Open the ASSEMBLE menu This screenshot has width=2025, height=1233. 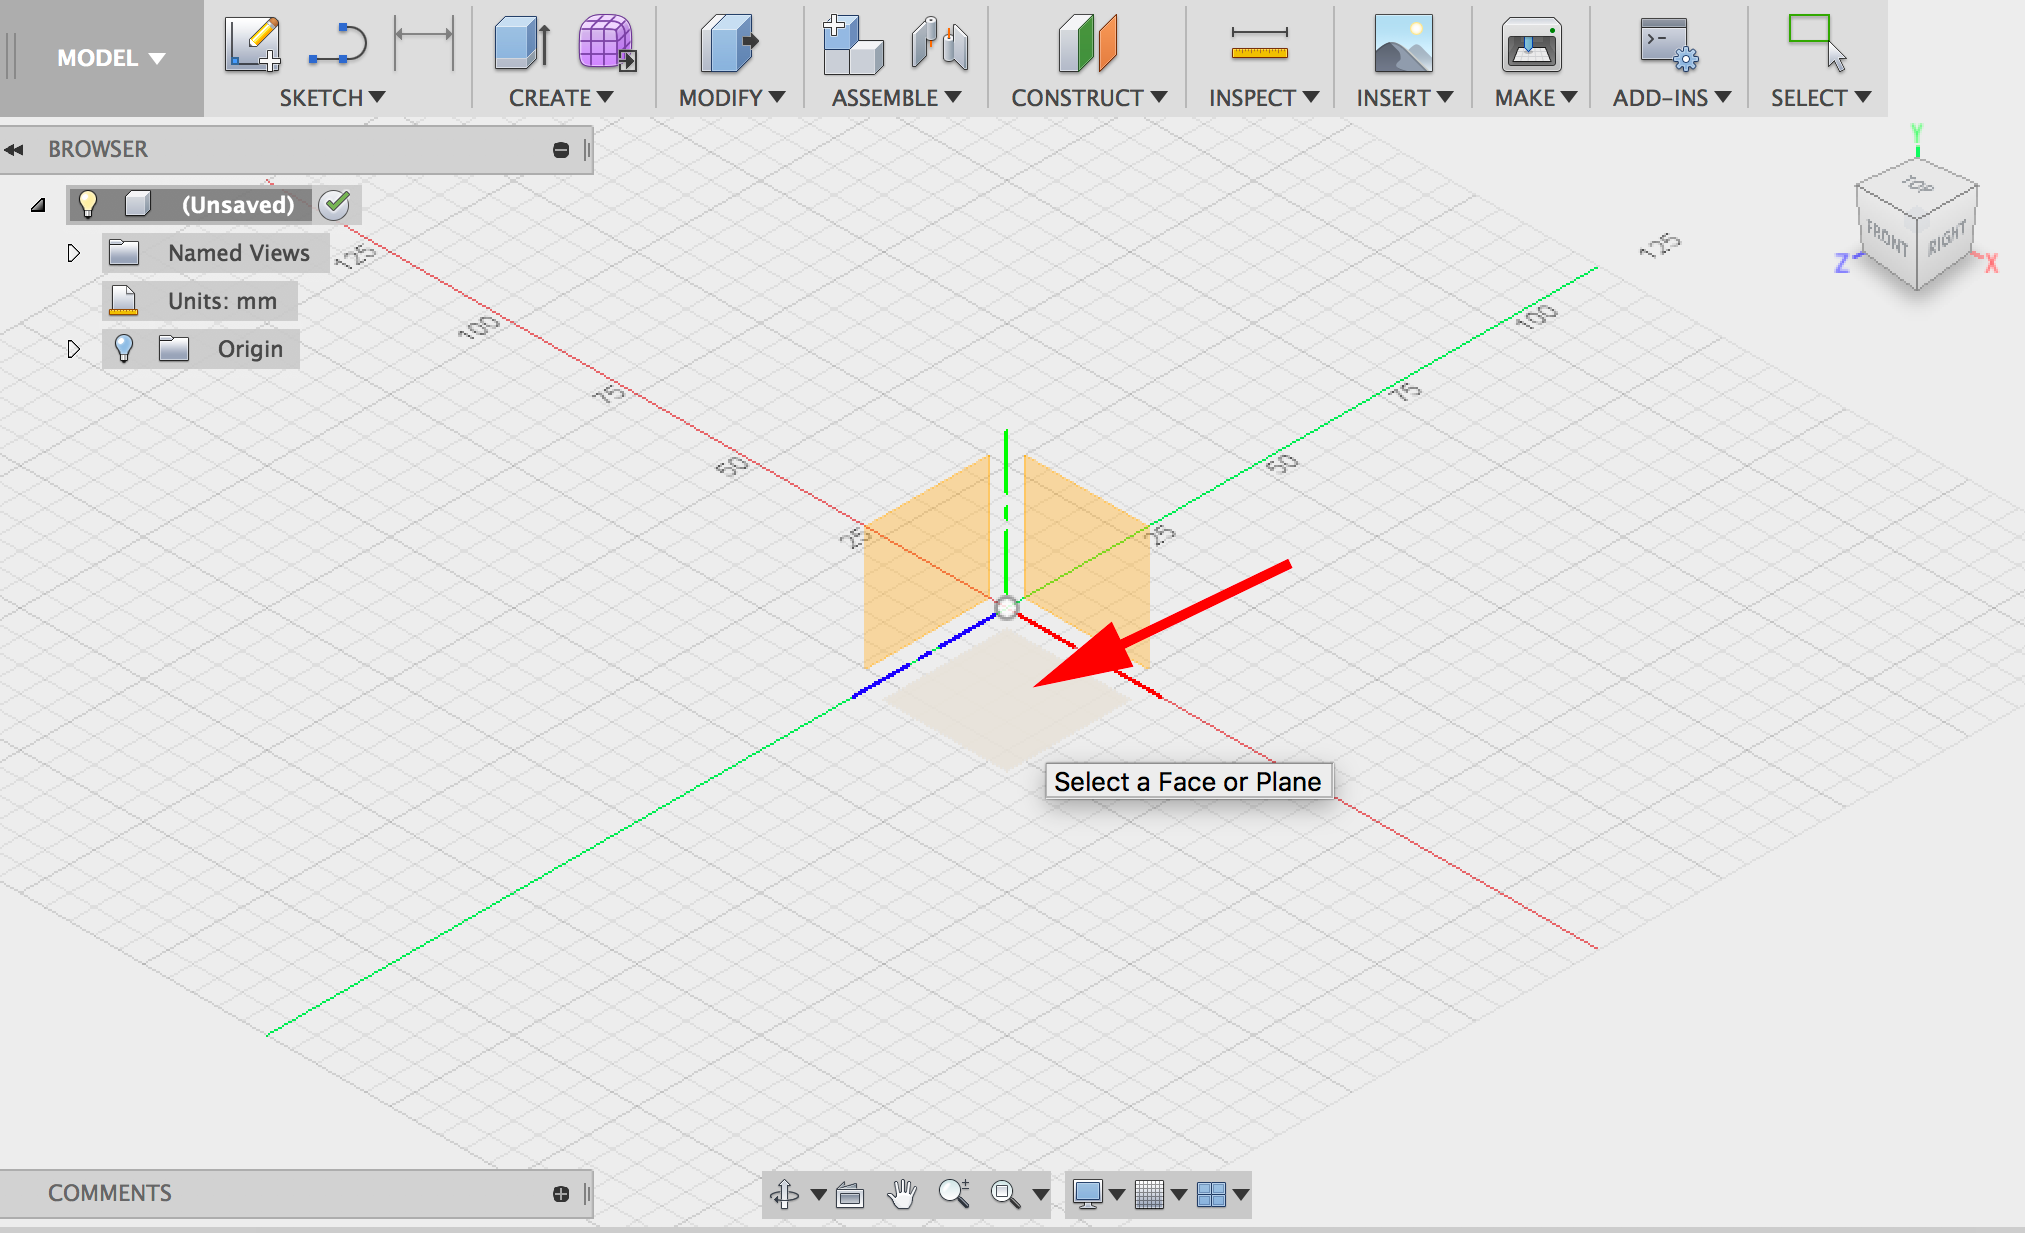coord(896,98)
